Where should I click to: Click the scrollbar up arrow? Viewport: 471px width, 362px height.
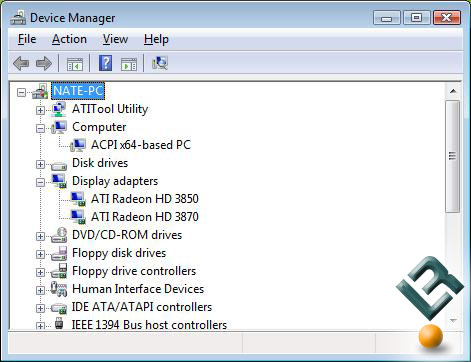click(453, 91)
